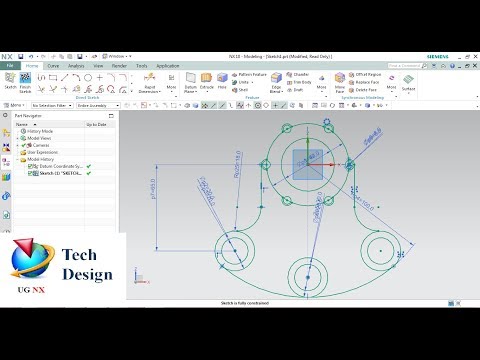Image resolution: width=480 pixels, height=360 pixels.
Task: Click the Delete Face button
Action: (363, 90)
